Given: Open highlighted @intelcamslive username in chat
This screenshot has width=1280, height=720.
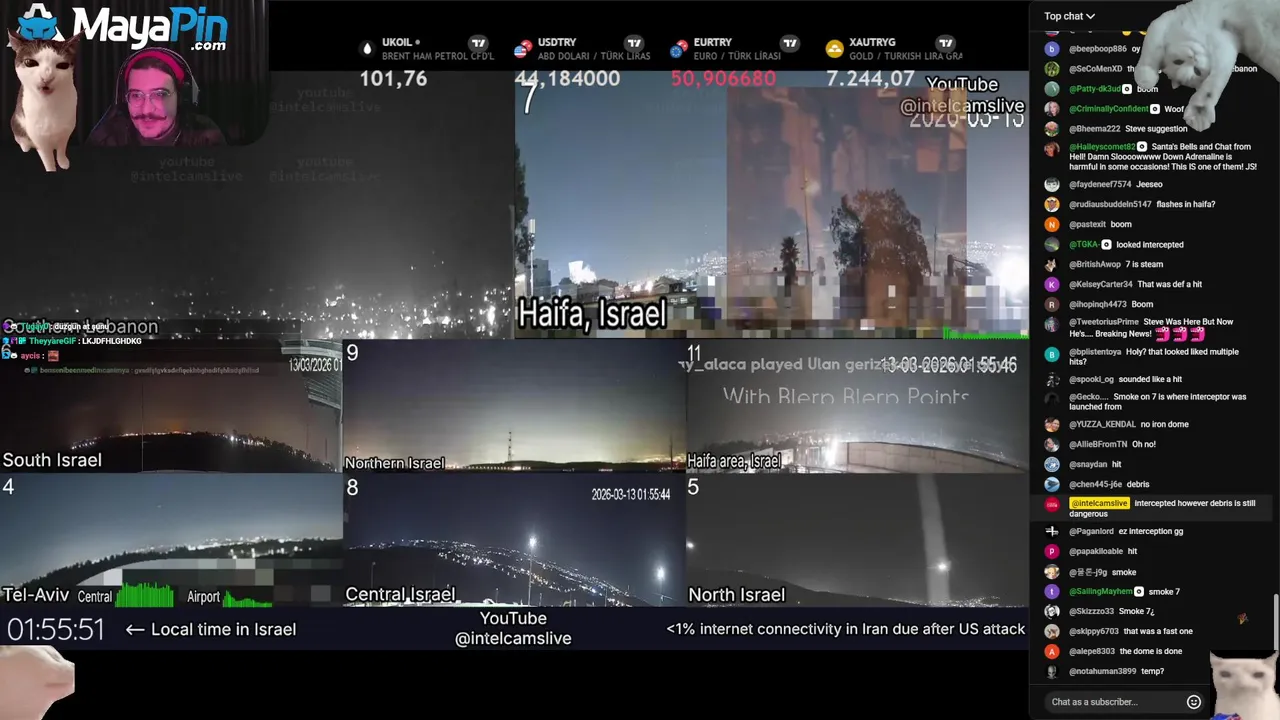Looking at the screenshot, I should click(x=1099, y=503).
